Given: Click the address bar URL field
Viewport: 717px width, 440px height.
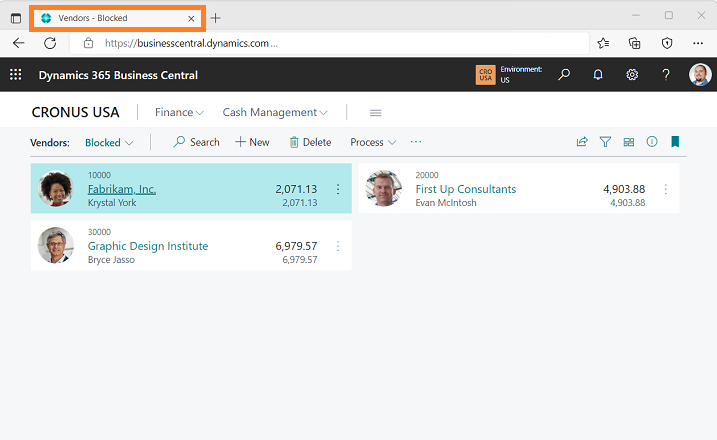Looking at the screenshot, I should click(x=329, y=43).
